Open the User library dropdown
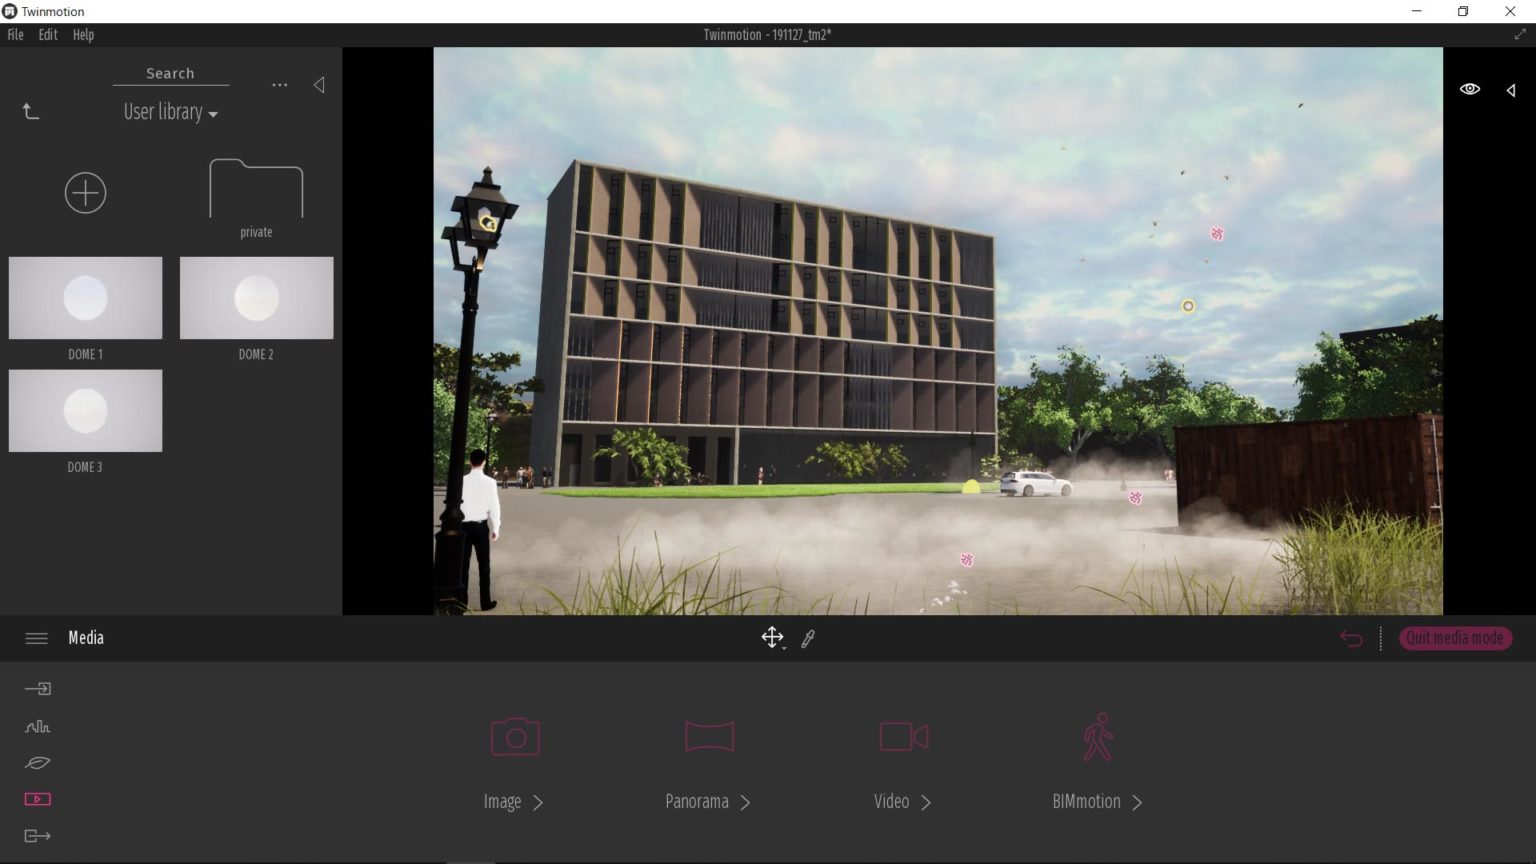This screenshot has width=1536, height=864. tap(169, 112)
